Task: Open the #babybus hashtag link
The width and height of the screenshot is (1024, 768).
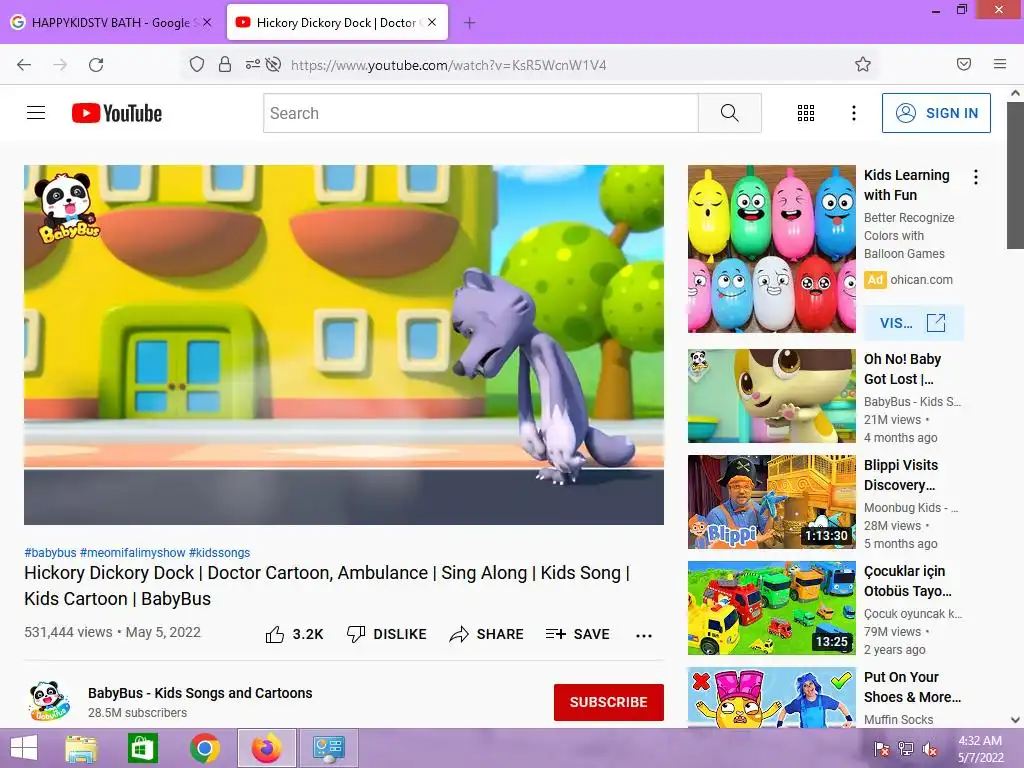Action: pyautogui.click(x=50, y=552)
